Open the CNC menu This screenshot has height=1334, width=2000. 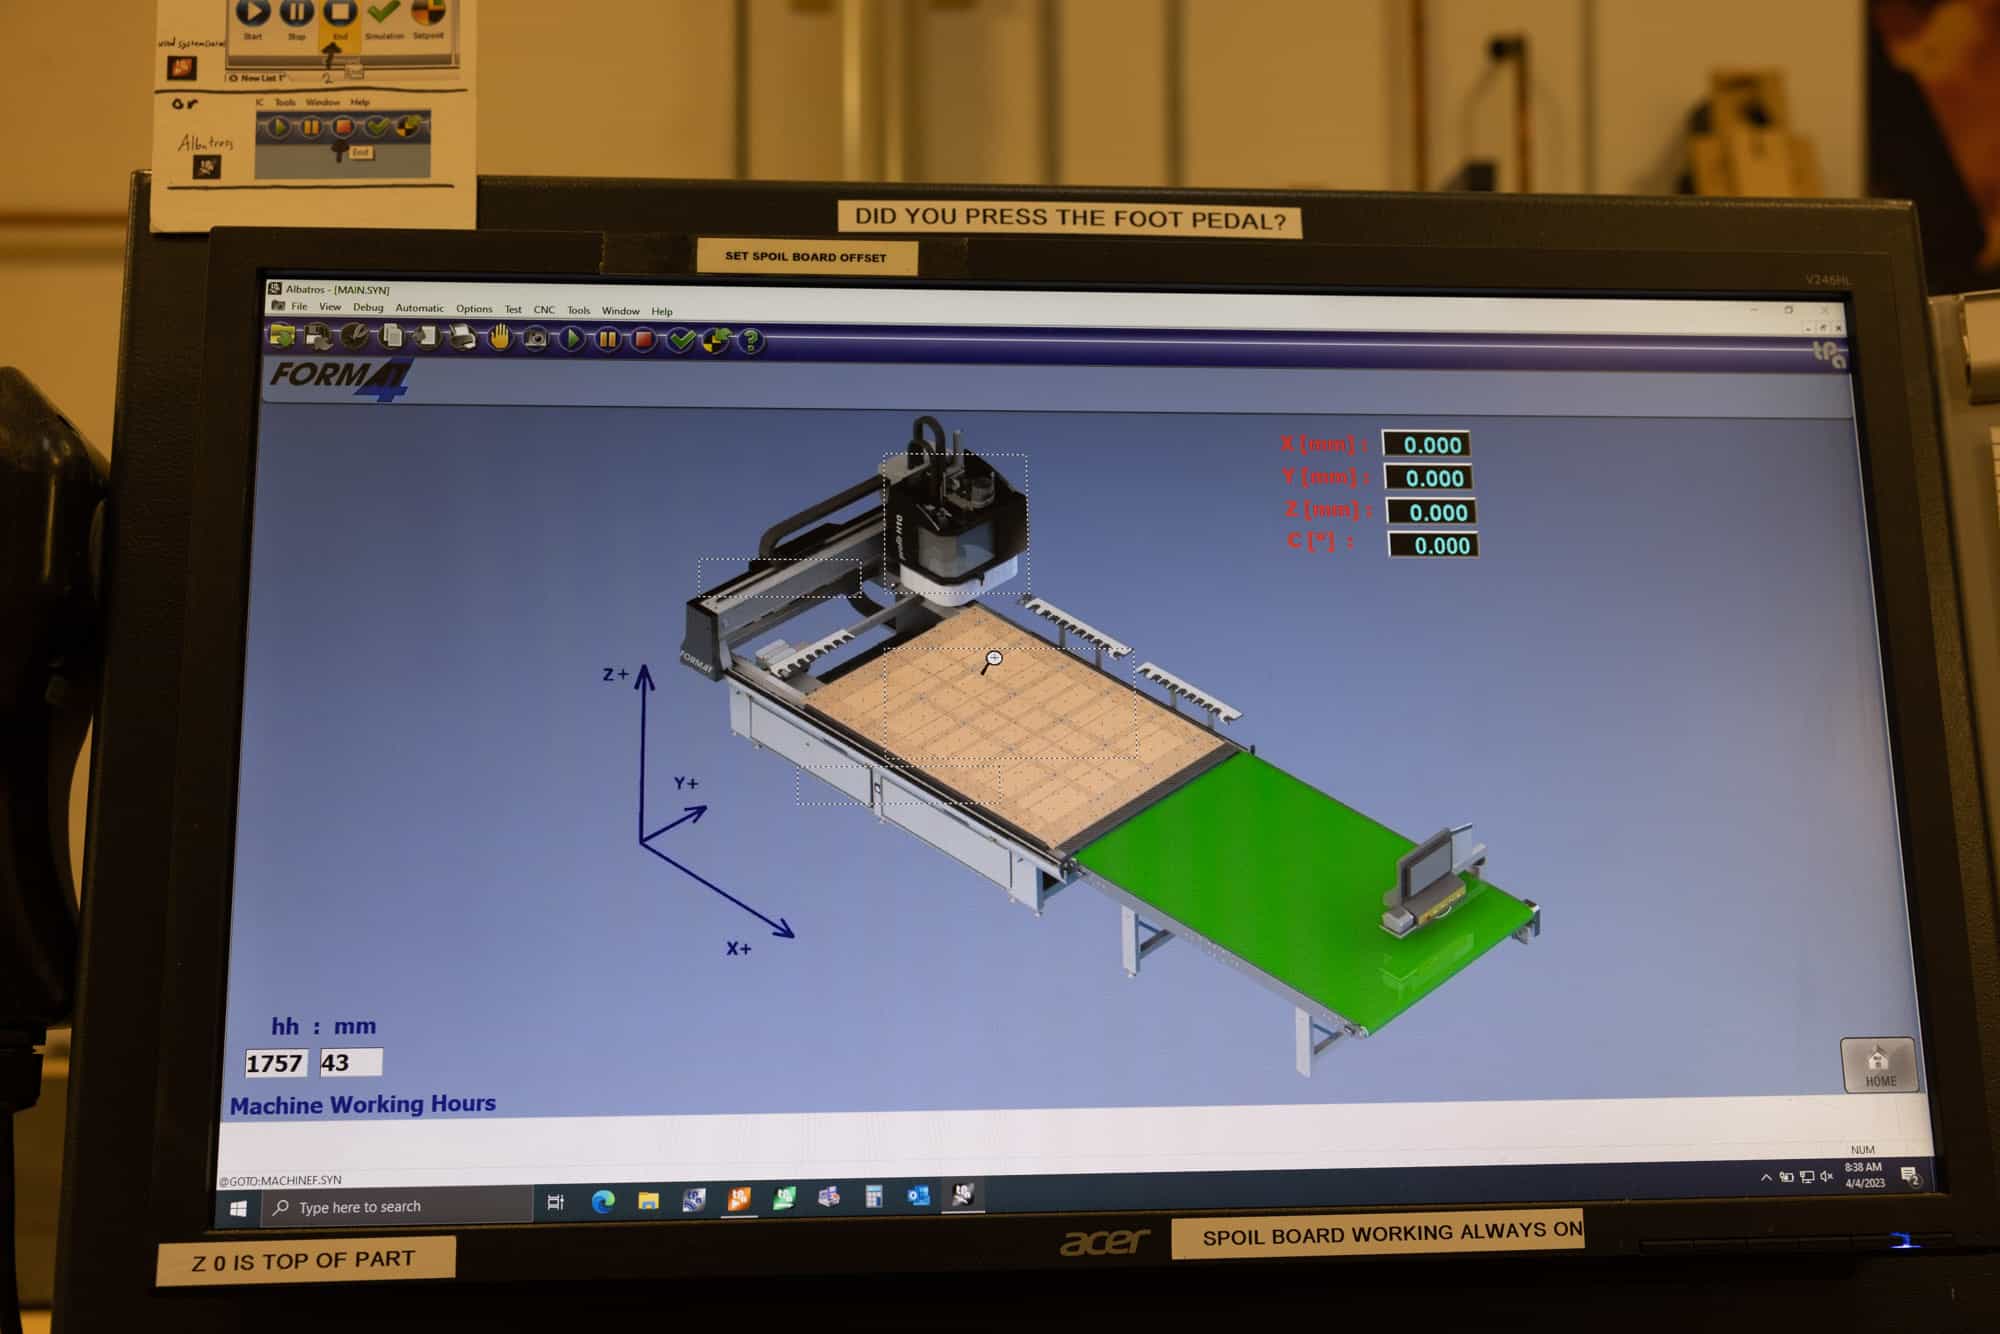click(544, 310)
